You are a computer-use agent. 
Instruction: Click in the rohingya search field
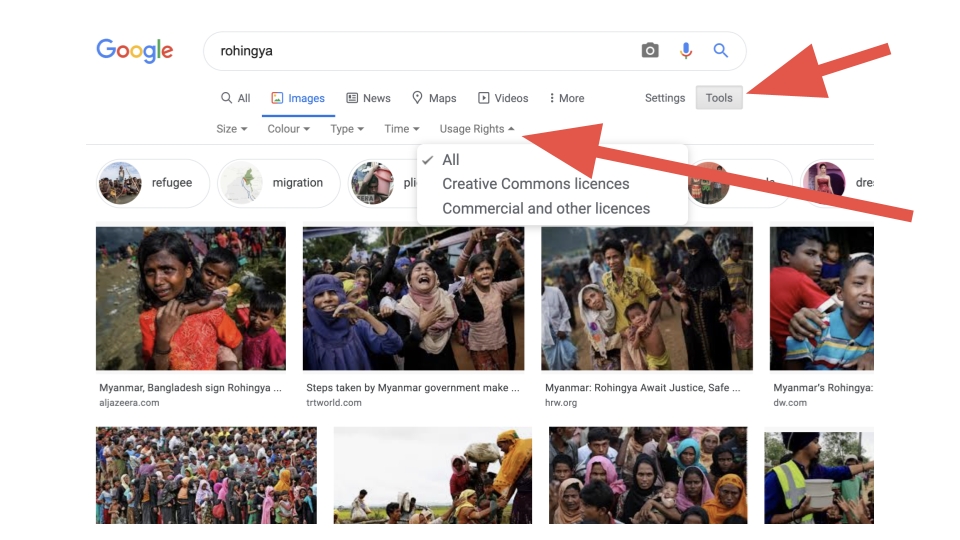click(420, 51)
